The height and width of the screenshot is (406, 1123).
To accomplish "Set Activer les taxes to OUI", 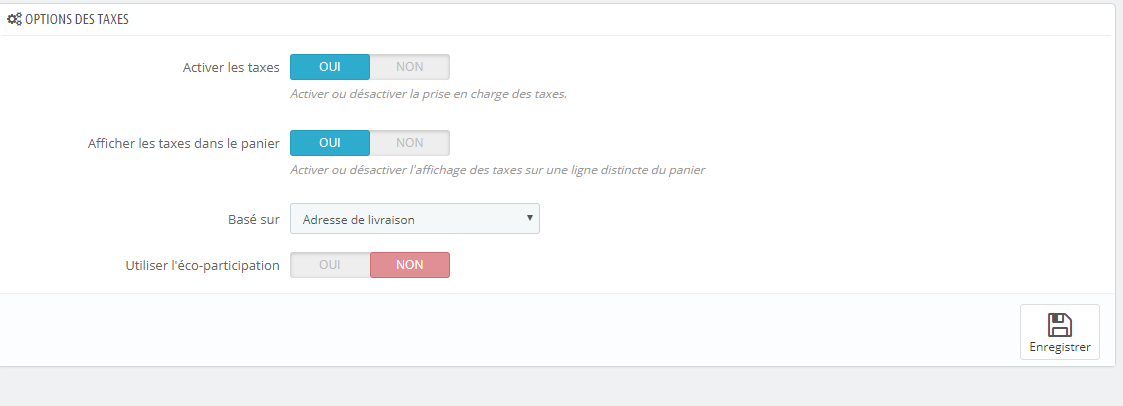I will click(x=329, y=67).
